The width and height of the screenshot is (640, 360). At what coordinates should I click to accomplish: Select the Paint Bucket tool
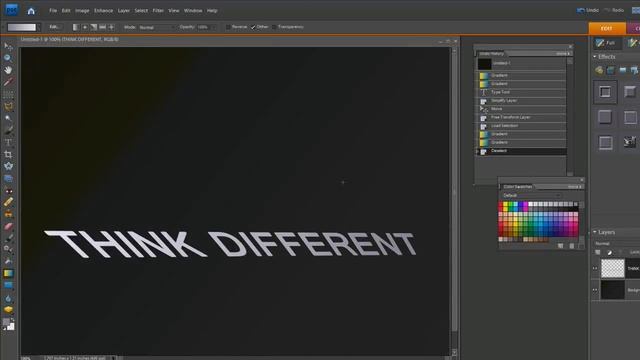[8, 262]
